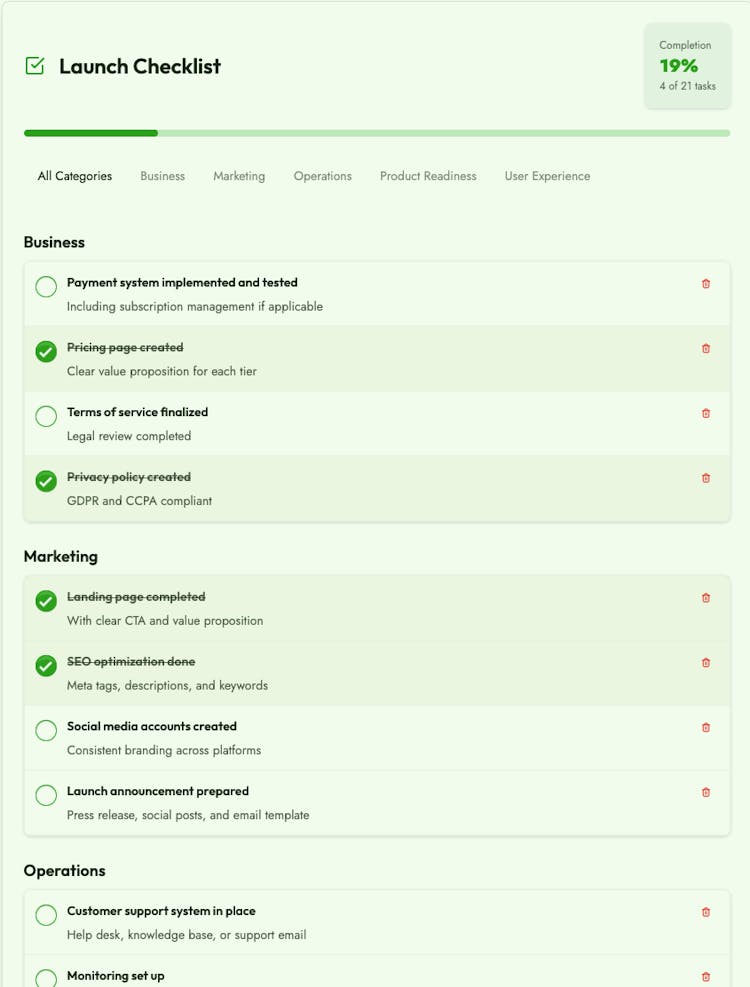Mark Terms of service finalized as done
Viewport: 750px width, 987px height.
pyautogui.click(x=46, y=416)
